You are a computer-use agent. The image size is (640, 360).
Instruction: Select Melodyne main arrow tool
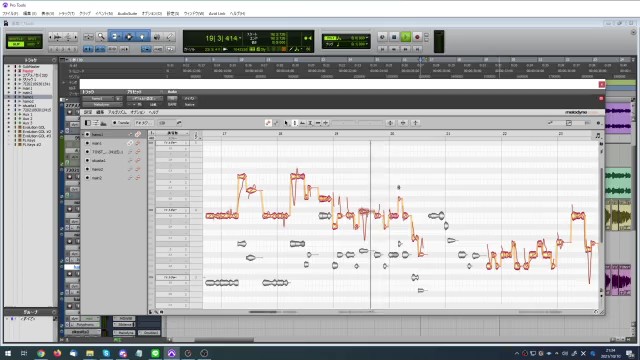coord(286,123)
